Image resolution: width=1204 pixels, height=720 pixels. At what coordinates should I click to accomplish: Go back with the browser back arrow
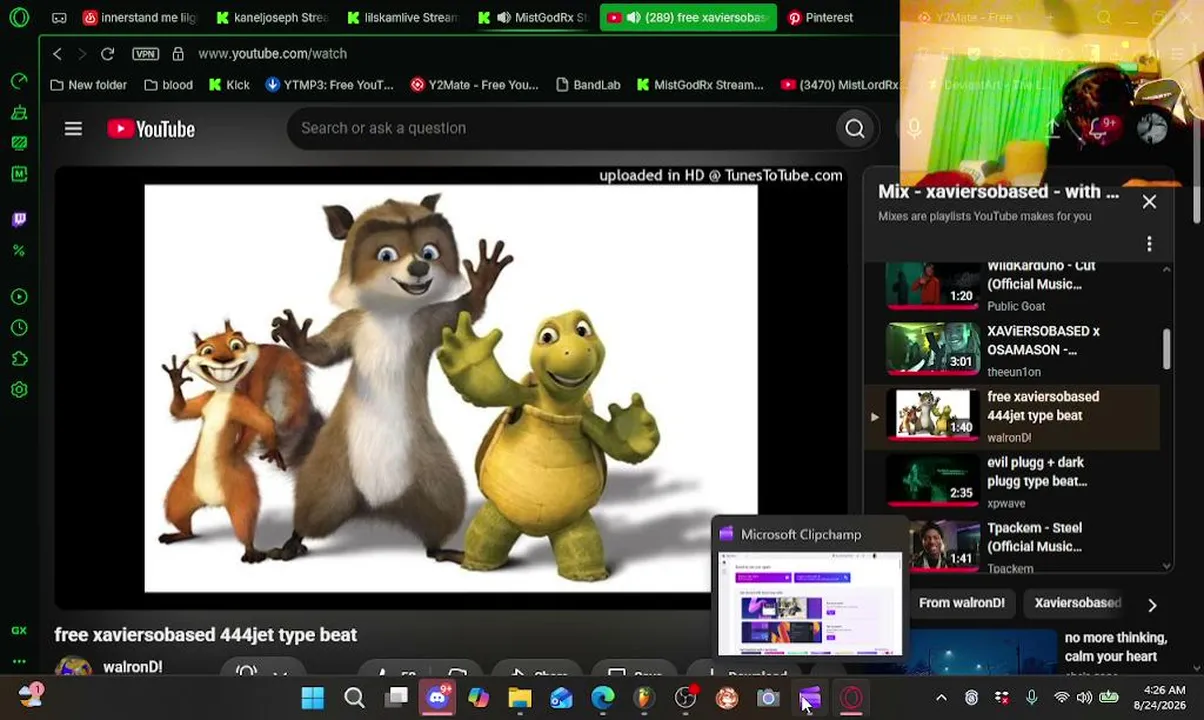57,54
